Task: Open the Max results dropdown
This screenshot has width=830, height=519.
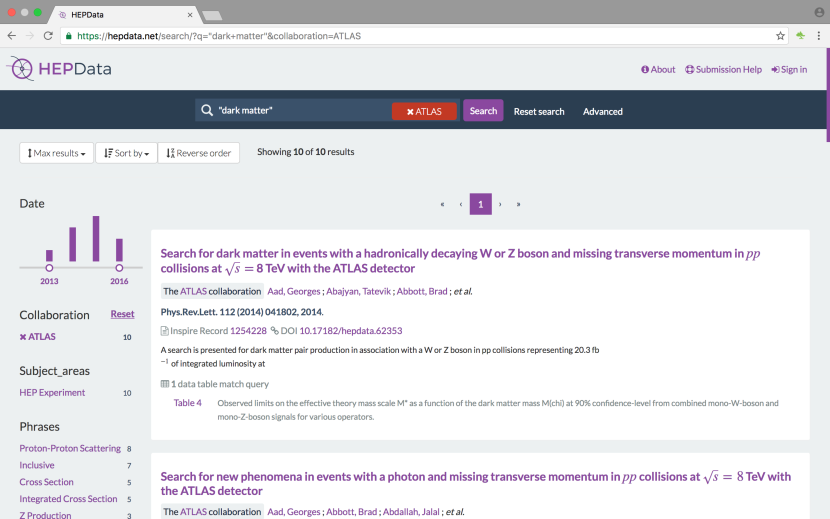Action: click(x=57, y=153)
